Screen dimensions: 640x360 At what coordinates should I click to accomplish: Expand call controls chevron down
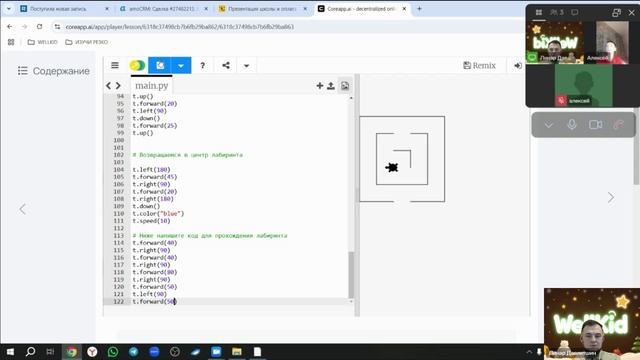click(x=549, y=124)
